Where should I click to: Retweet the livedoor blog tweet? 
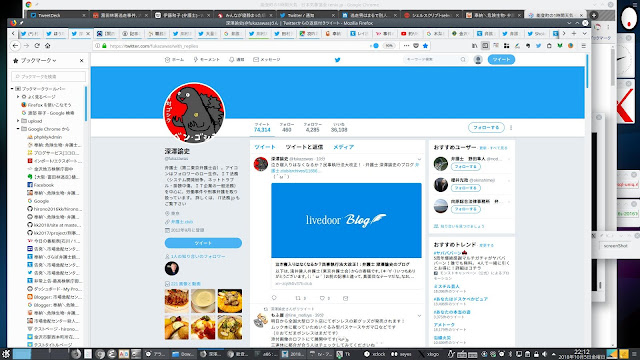point(298,298)
